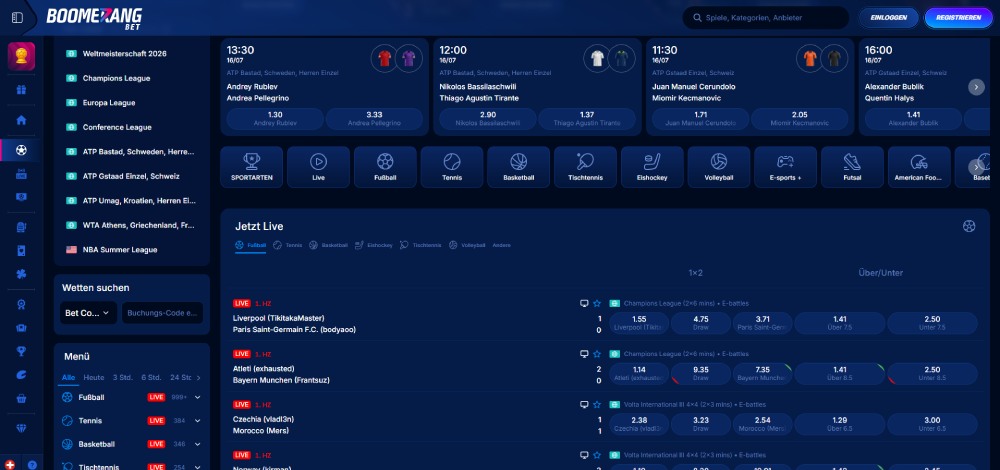
Task: Open the clover icon in sidebar
Action: coord(21,274)
